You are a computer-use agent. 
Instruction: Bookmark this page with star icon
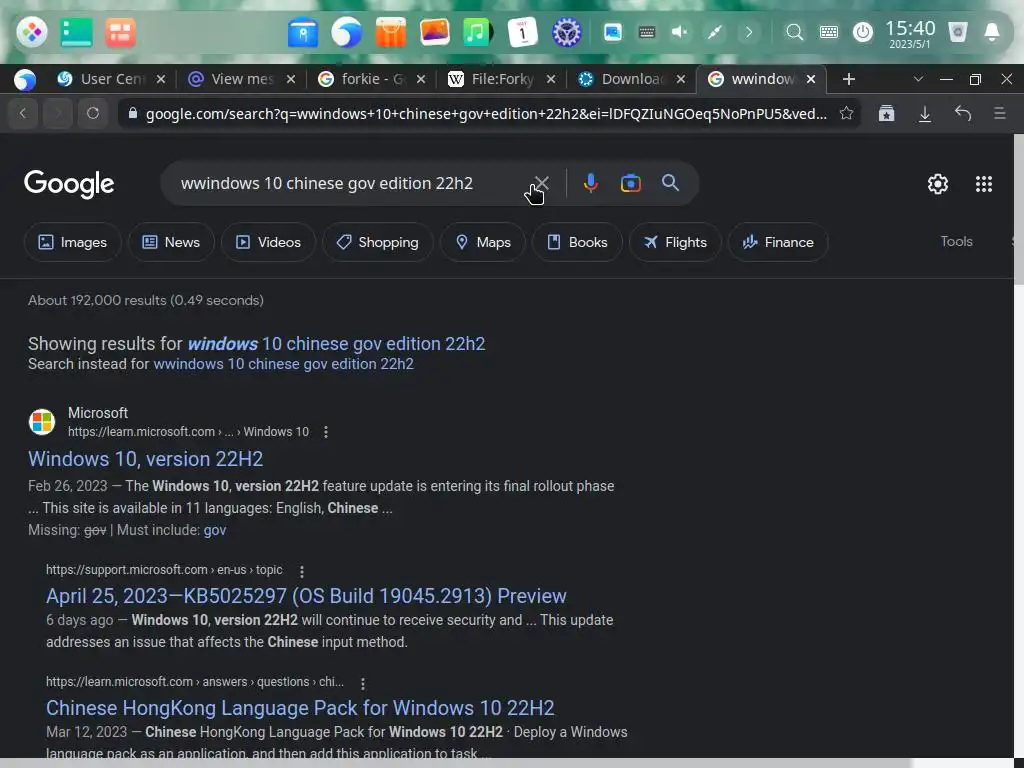tap(846, 113)
